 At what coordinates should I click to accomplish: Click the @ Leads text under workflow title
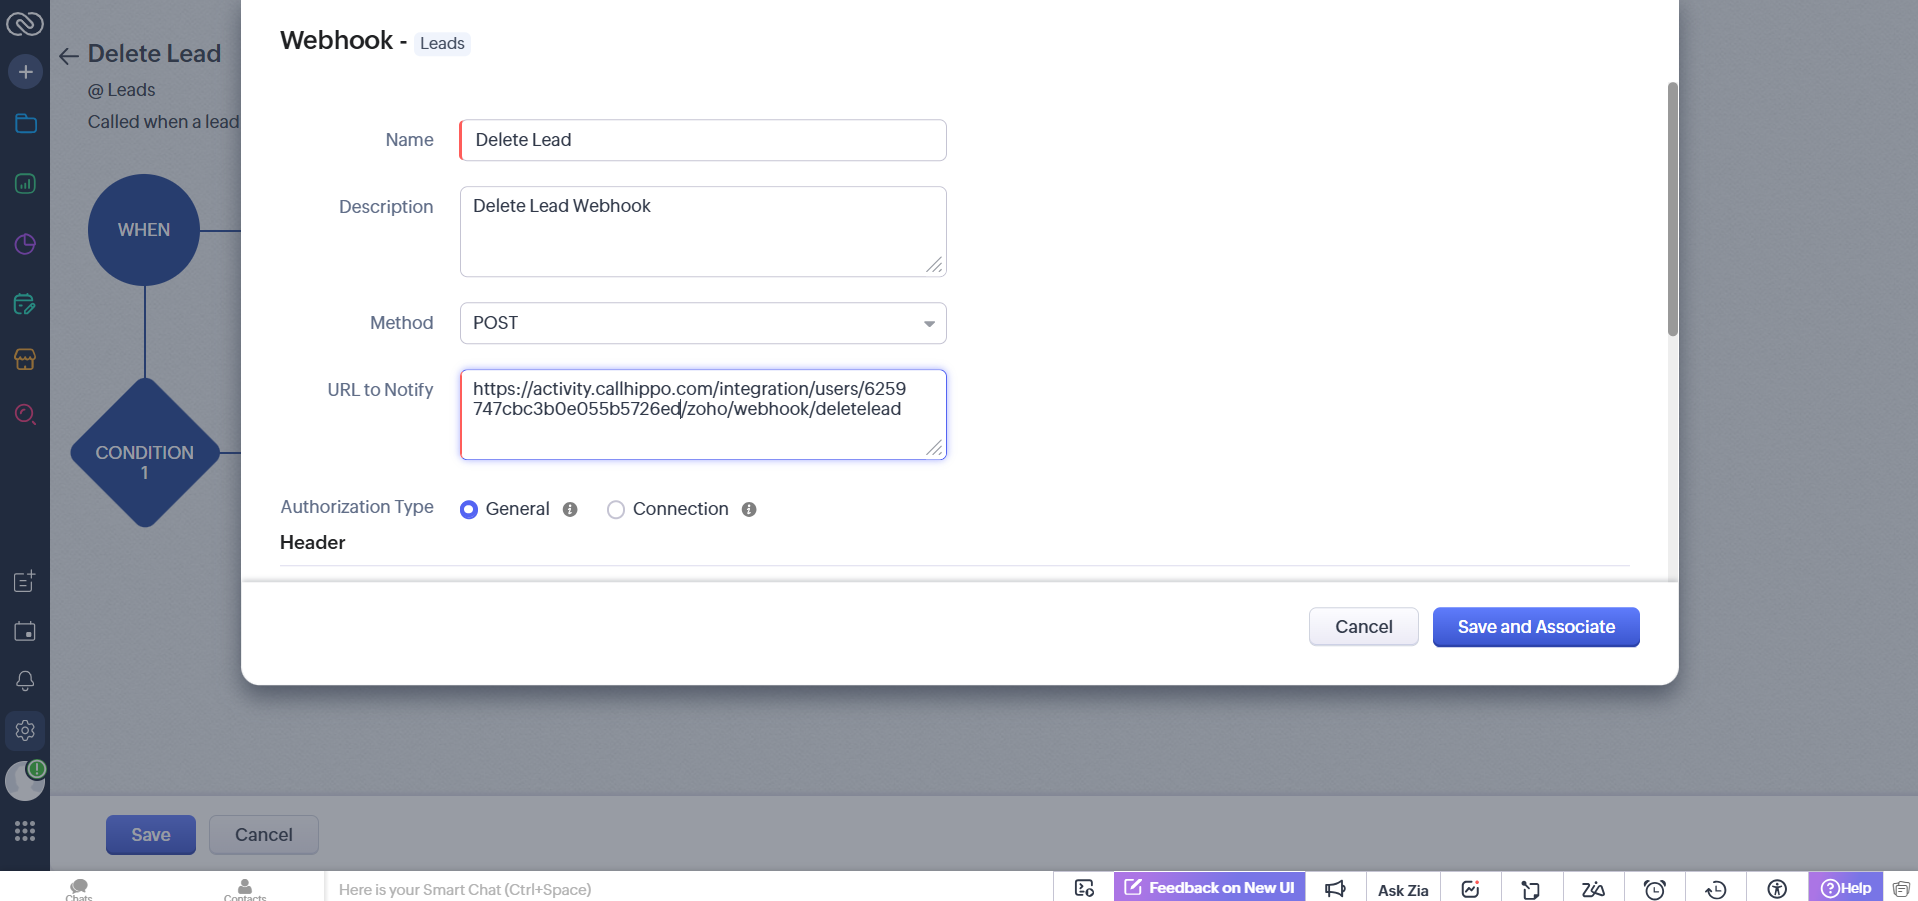122,90
